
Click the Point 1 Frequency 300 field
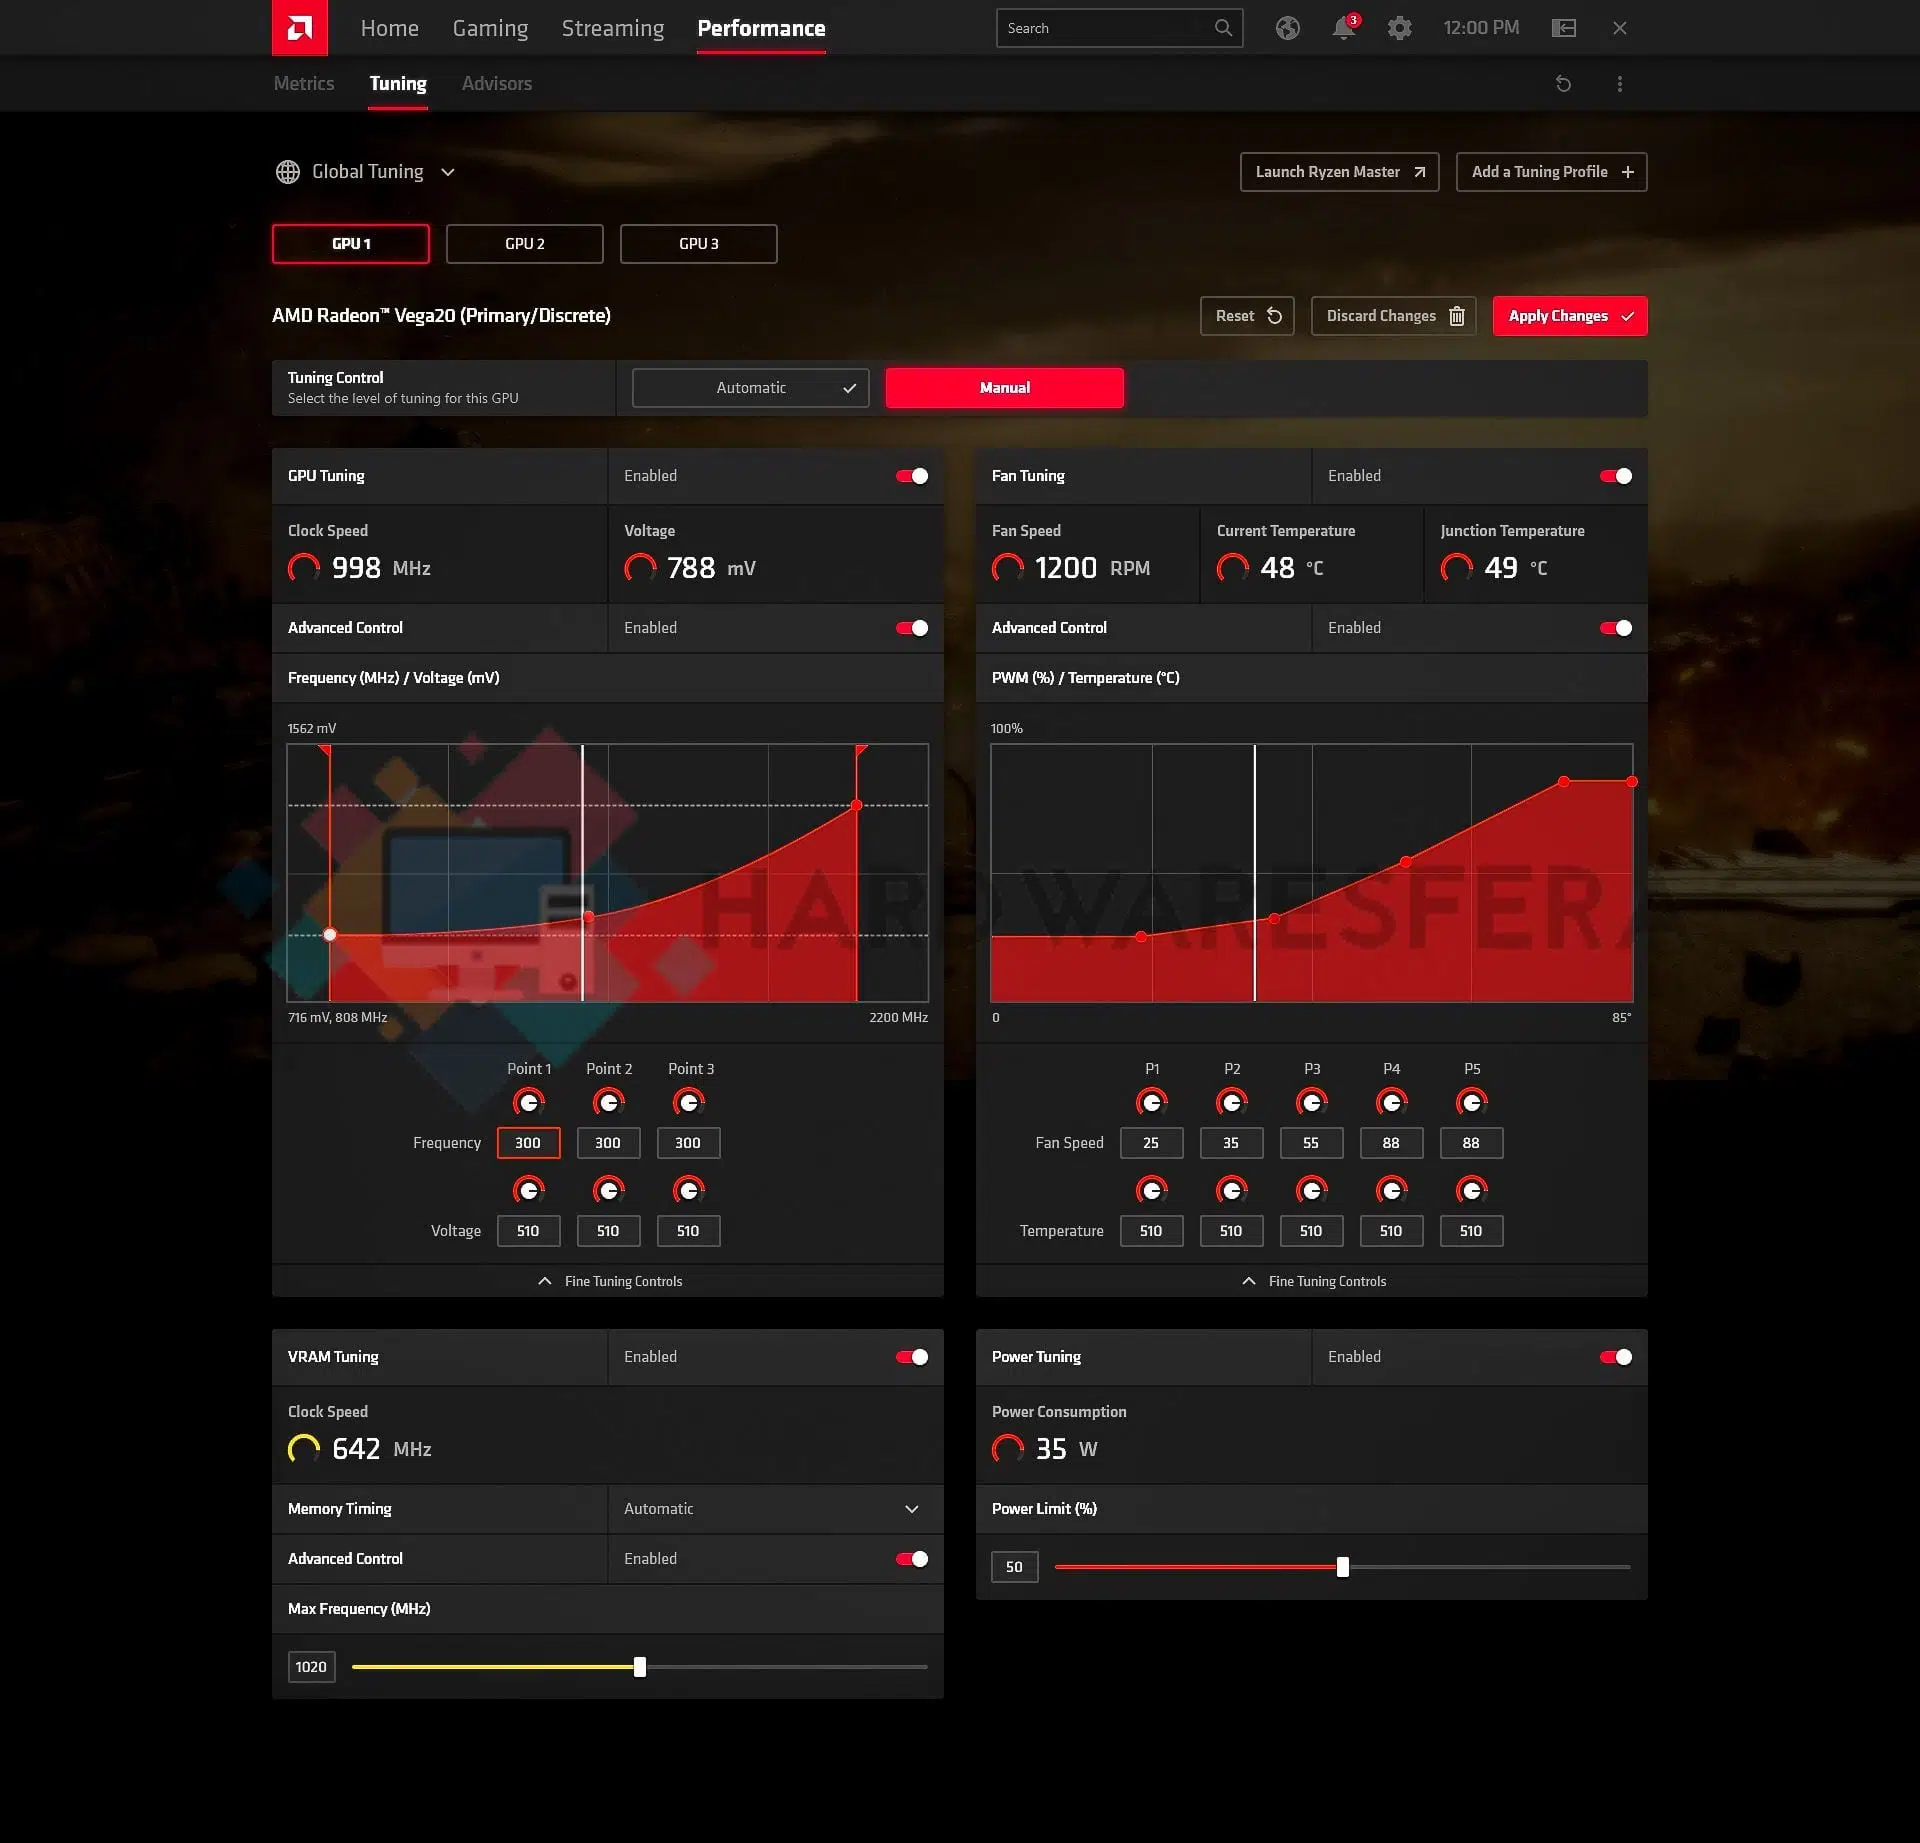tap(528, 1143)
